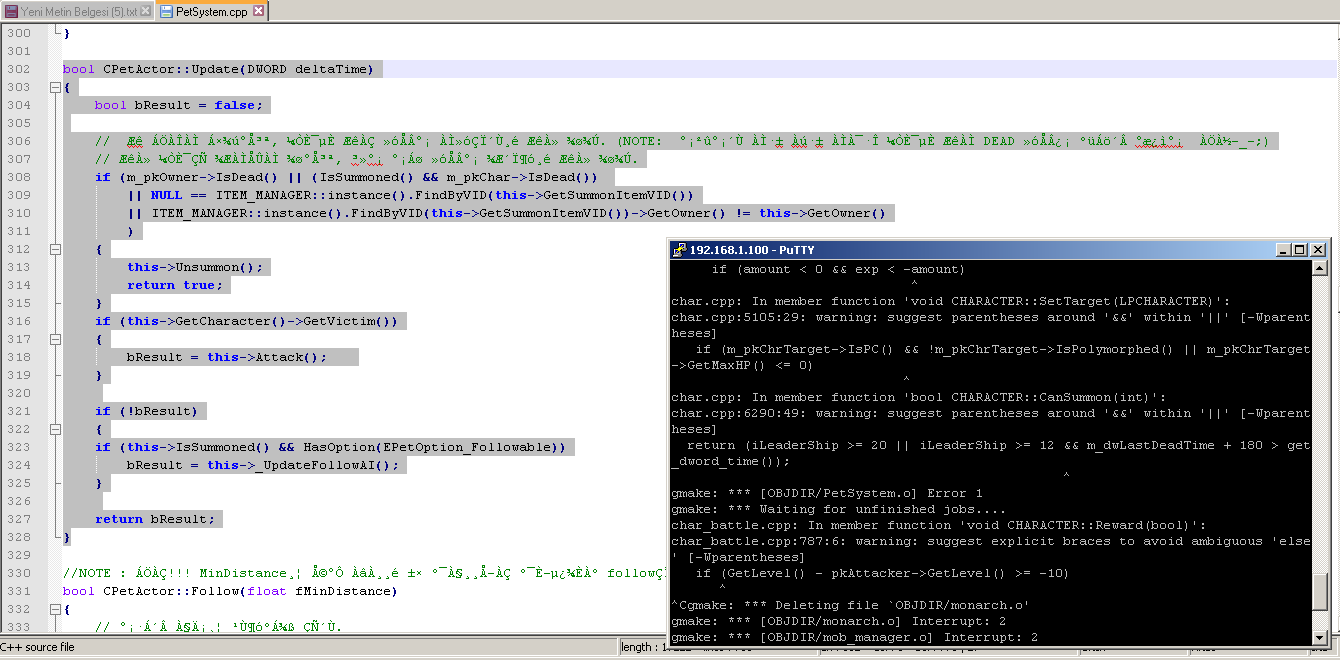Click the PuTTY window system menu icon

point(679,250)
